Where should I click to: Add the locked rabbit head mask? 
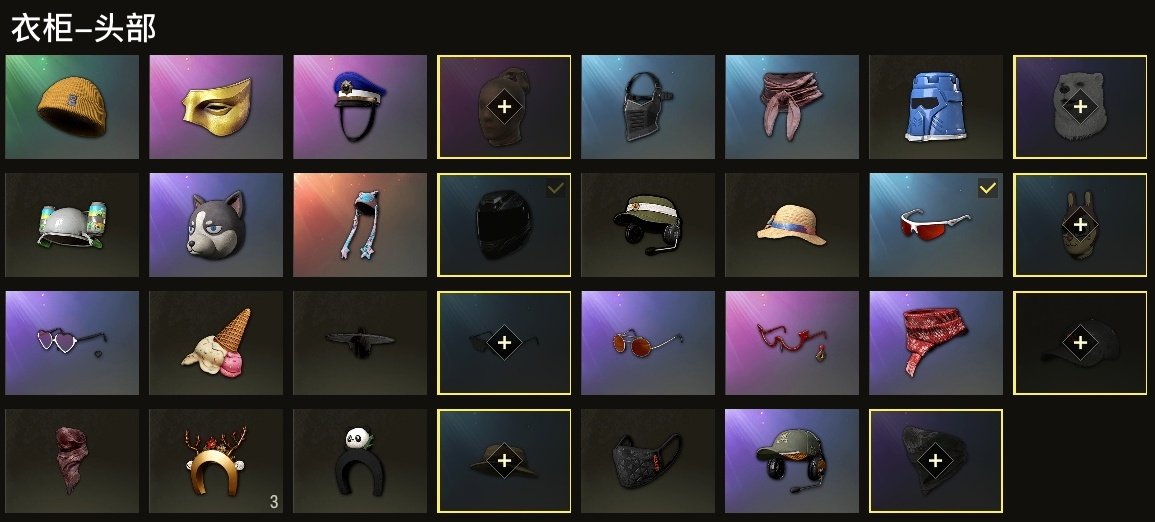[x=1080, y=225]
